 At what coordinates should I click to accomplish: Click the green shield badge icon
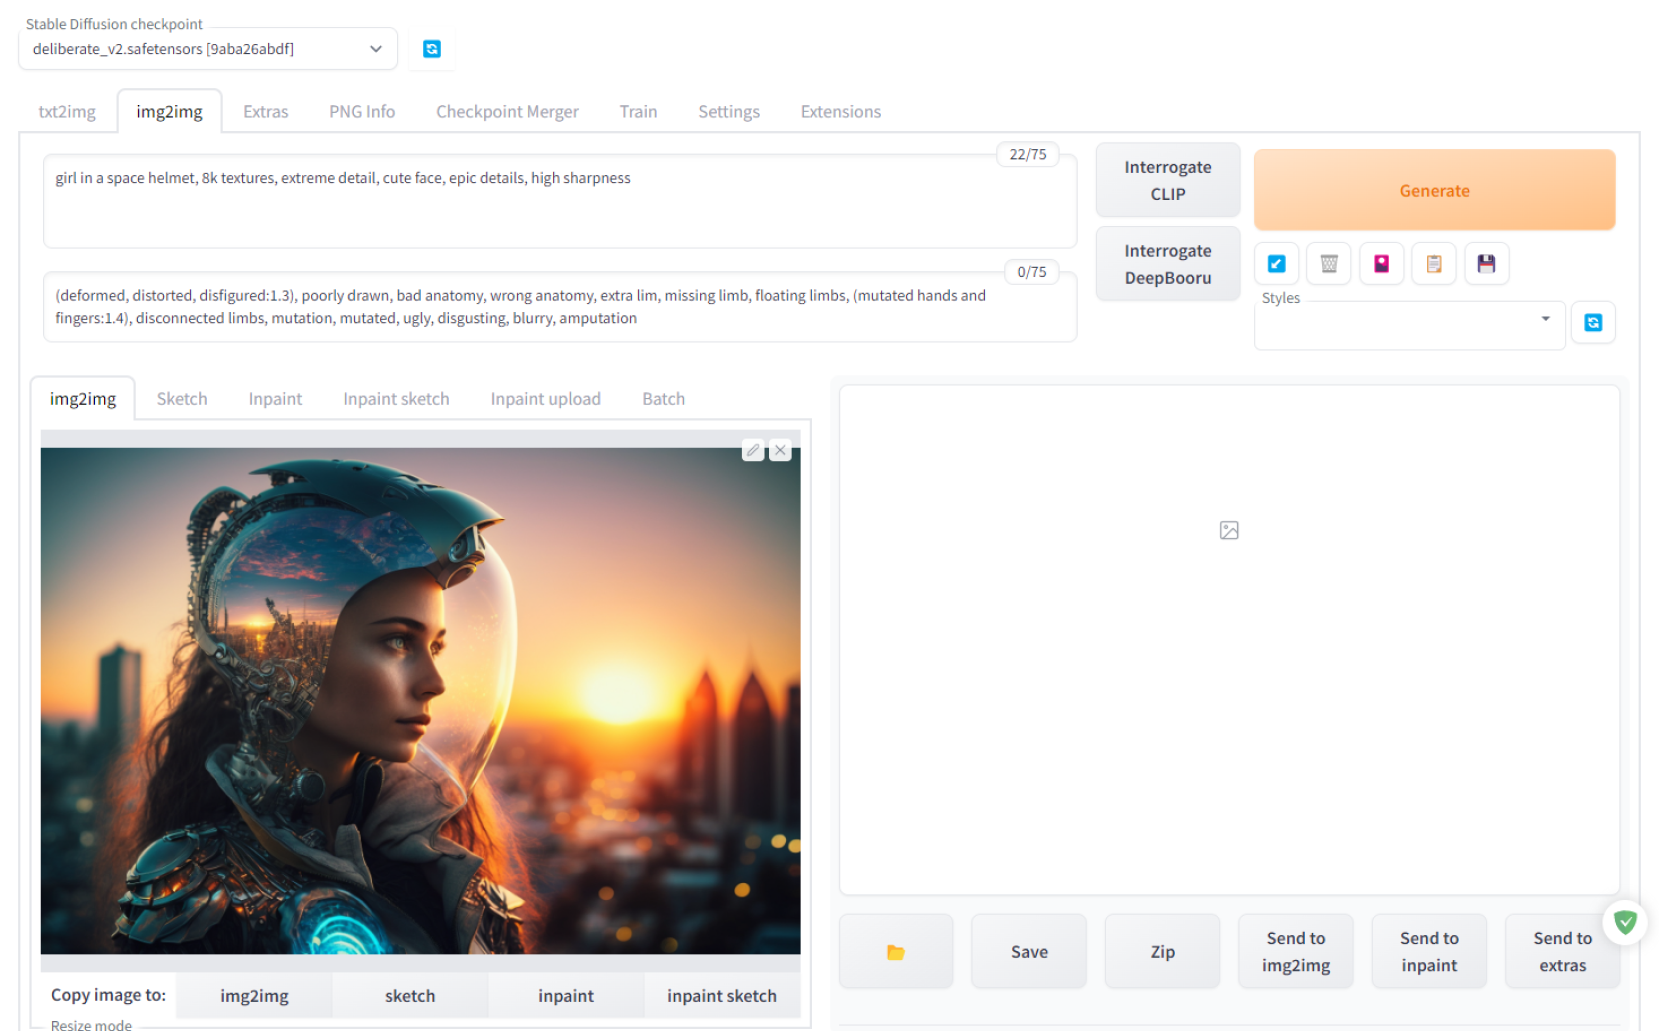click(x=1625, y=922)
